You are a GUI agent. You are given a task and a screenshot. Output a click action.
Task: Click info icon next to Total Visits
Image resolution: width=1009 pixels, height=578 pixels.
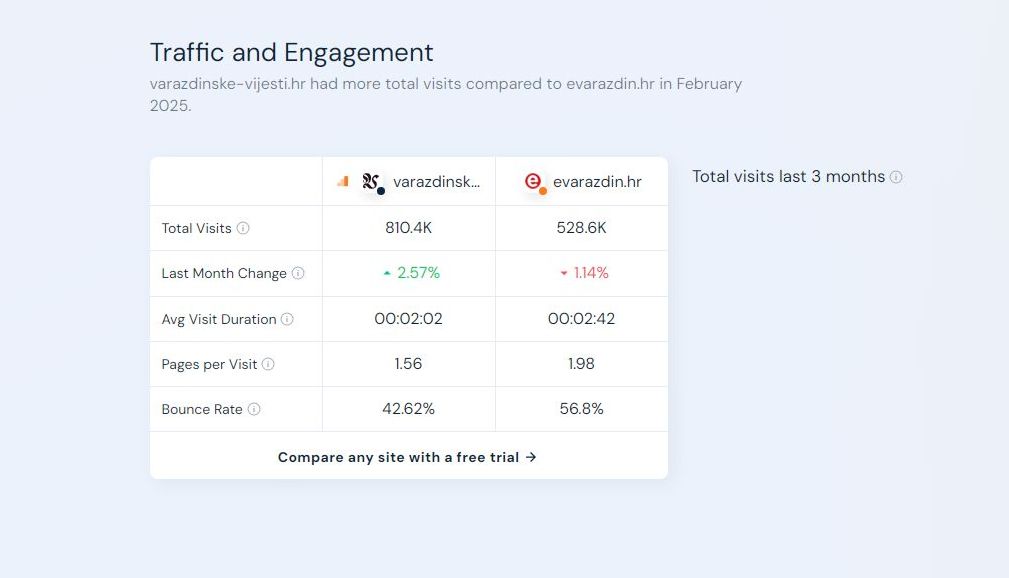click(243, 228)
